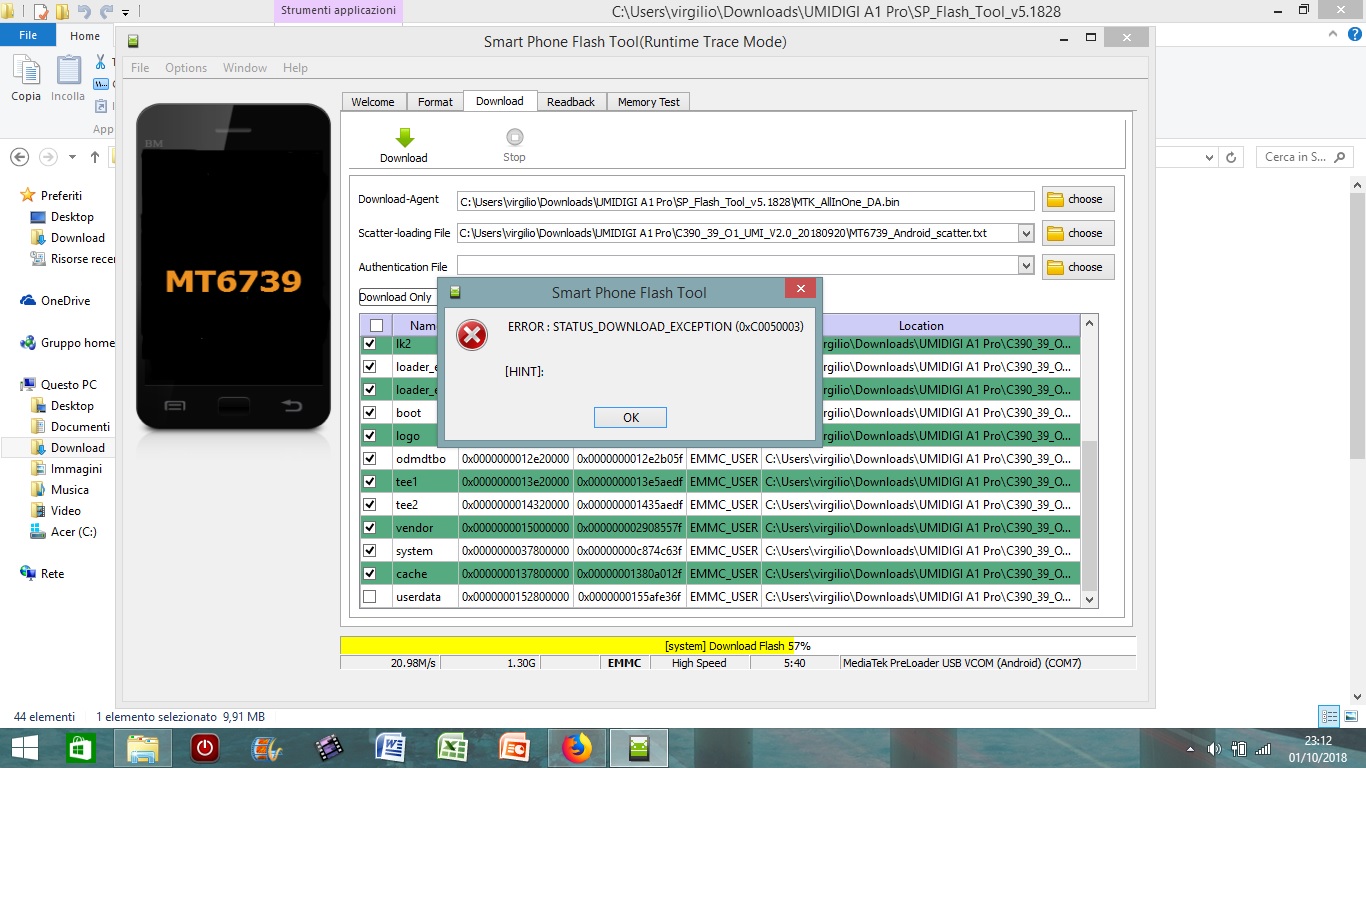Viewport: 1366px width, 908px height.
Task: Open the Download Only mode combo box
Action: pos(397,297)
